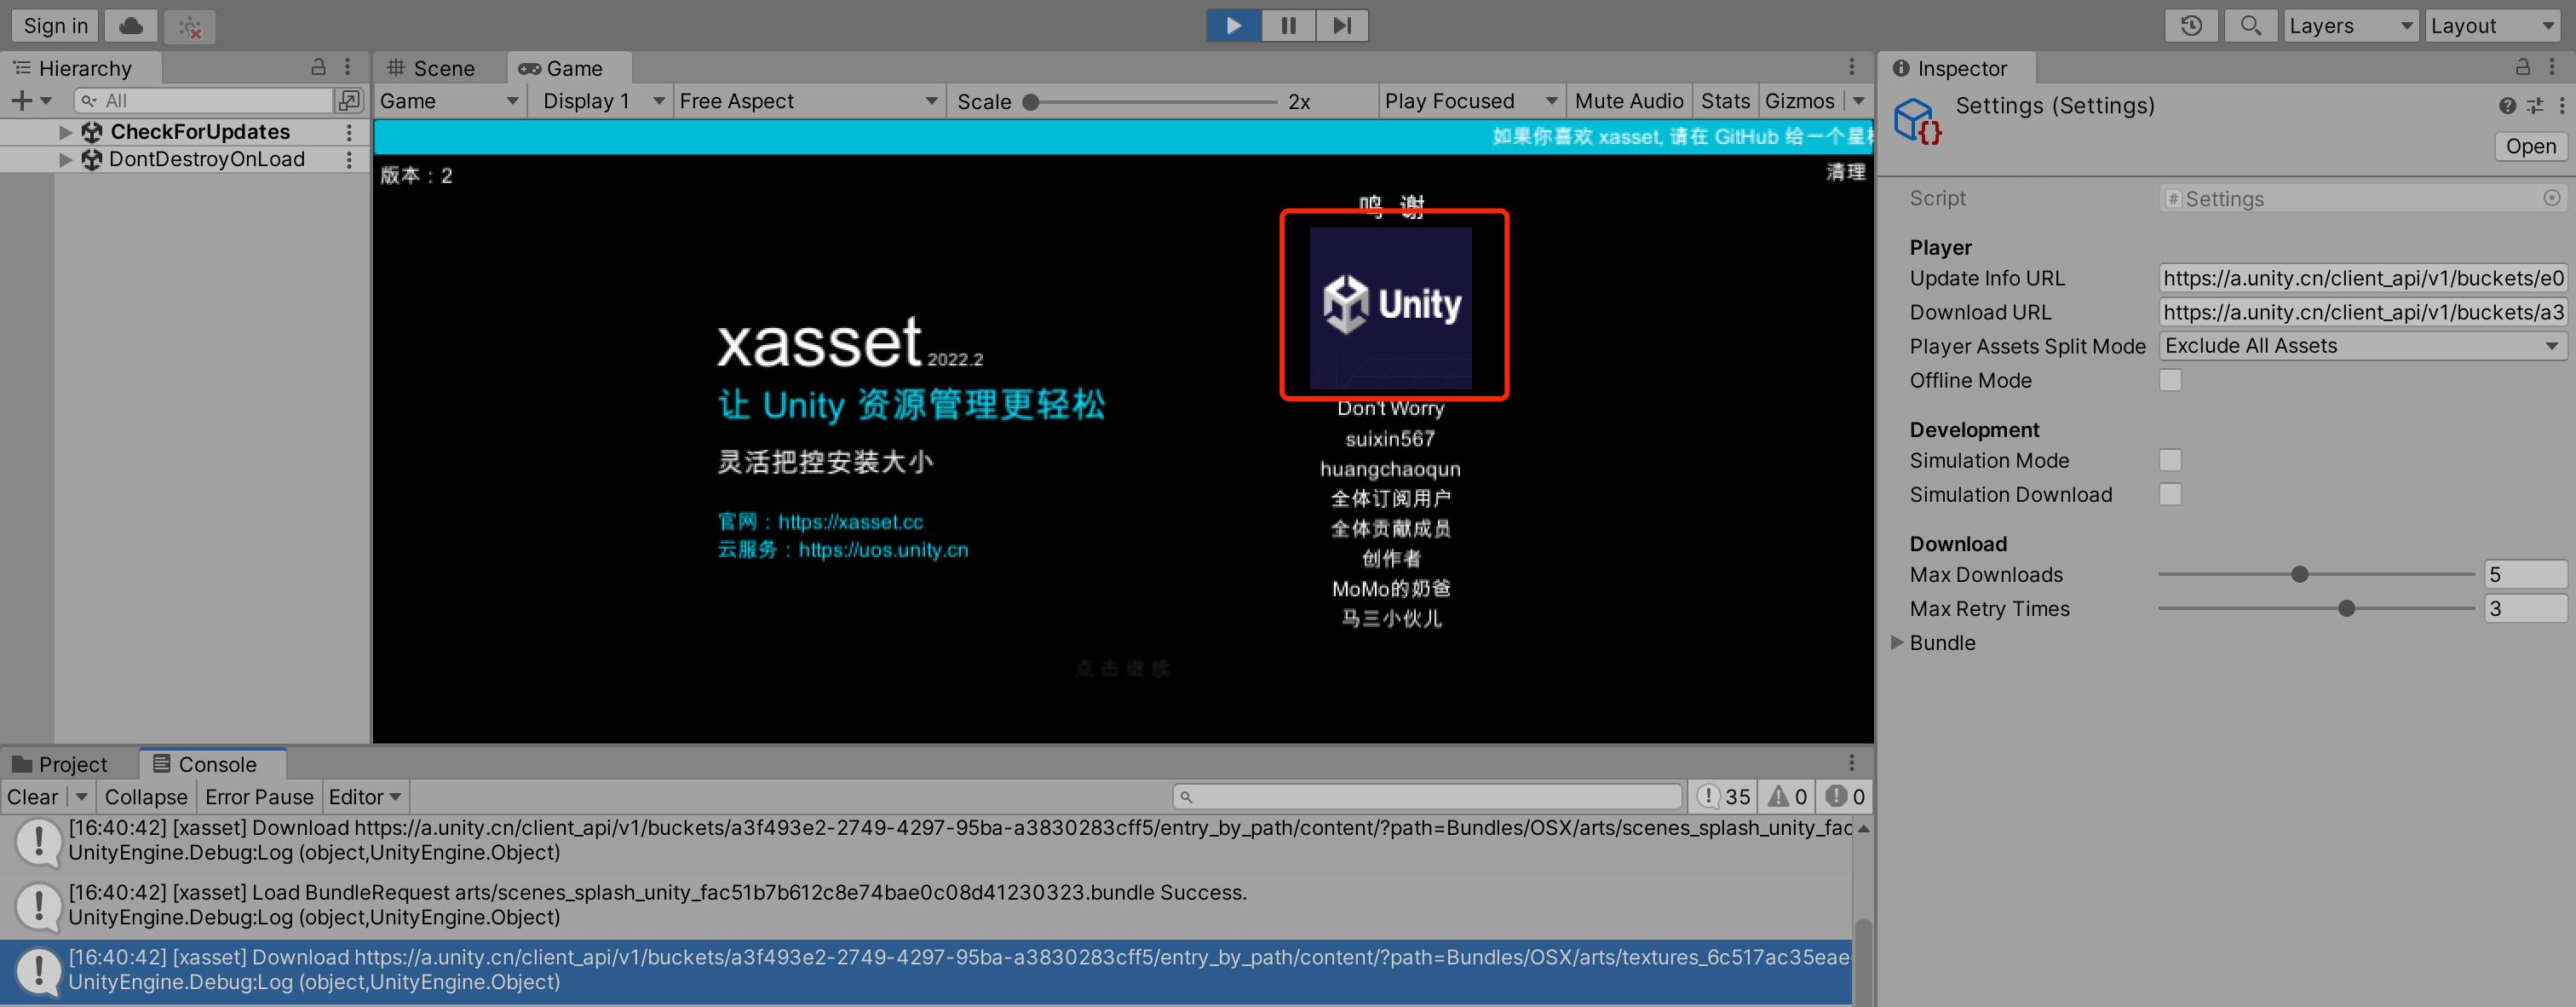Click the Play button in the toolbar

[x=1233, y=25]
